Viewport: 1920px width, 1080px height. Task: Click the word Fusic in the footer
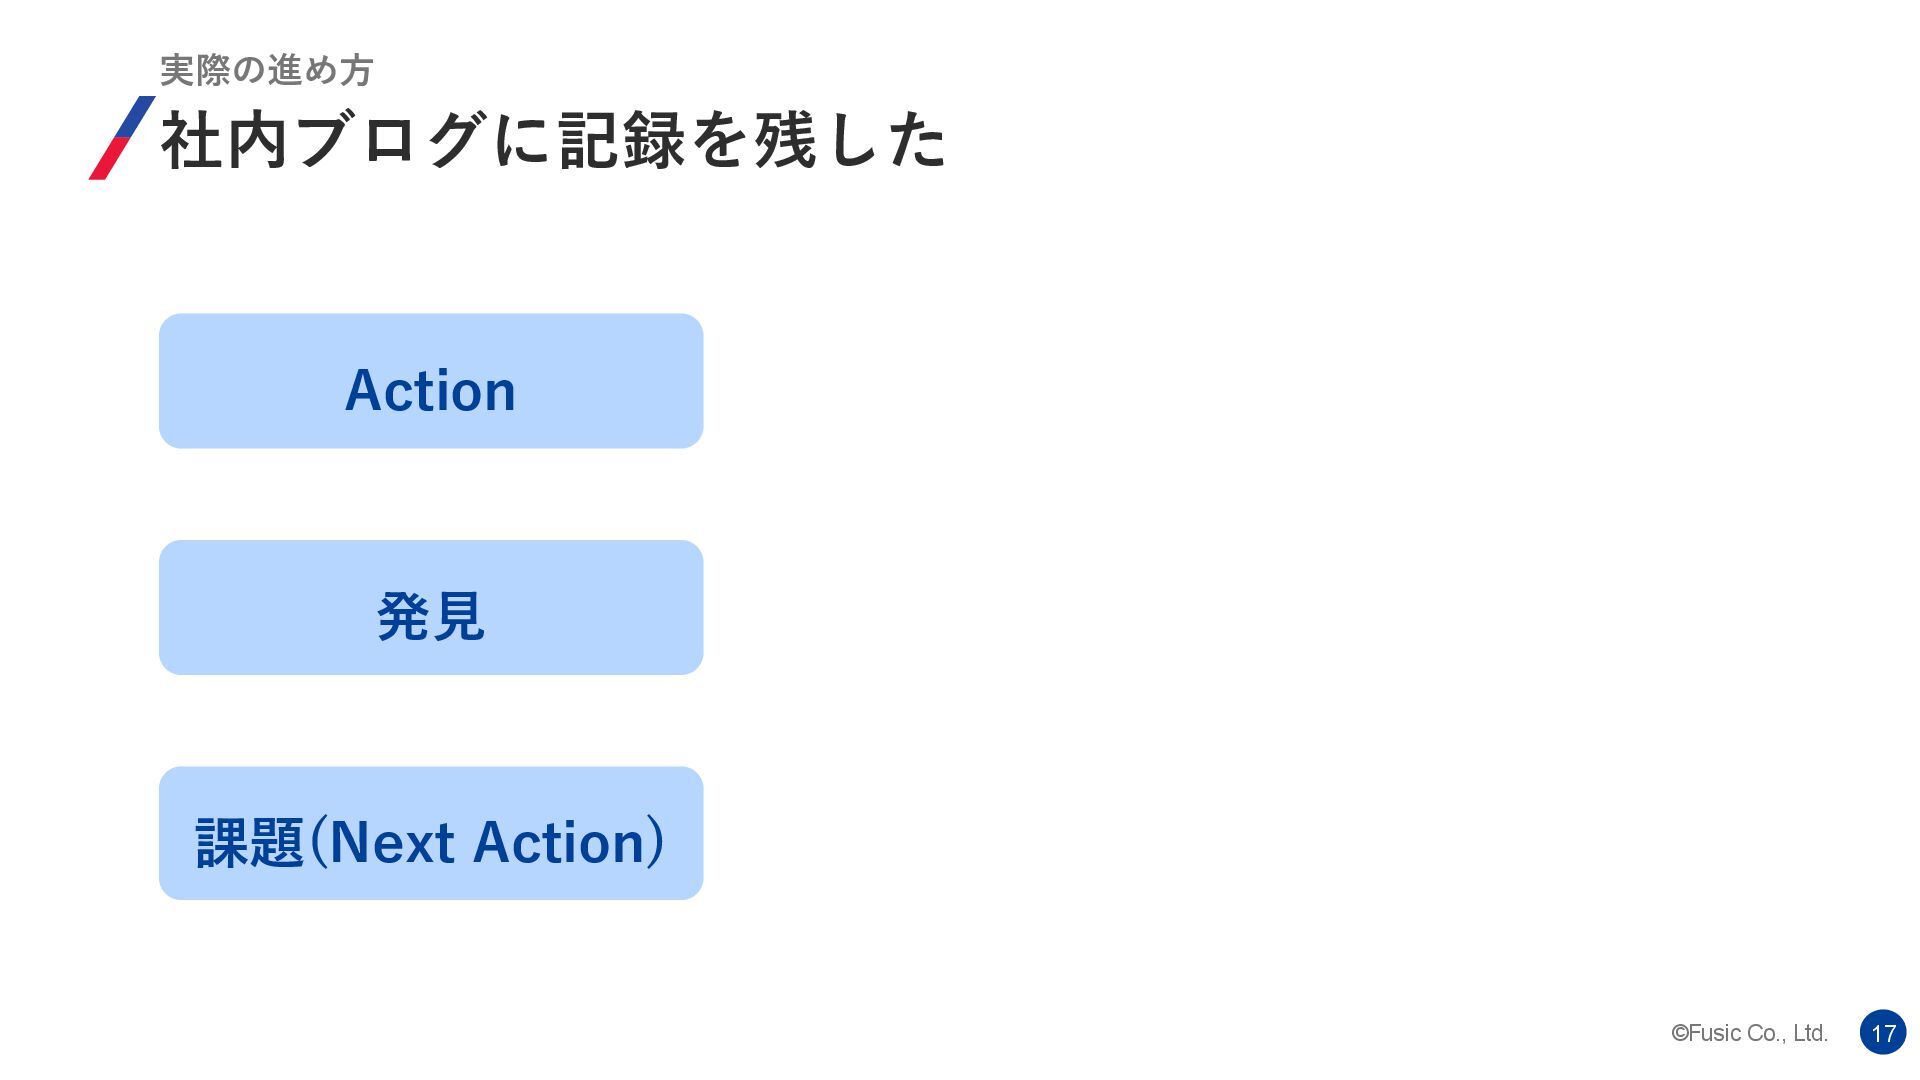(1714, 1033)
